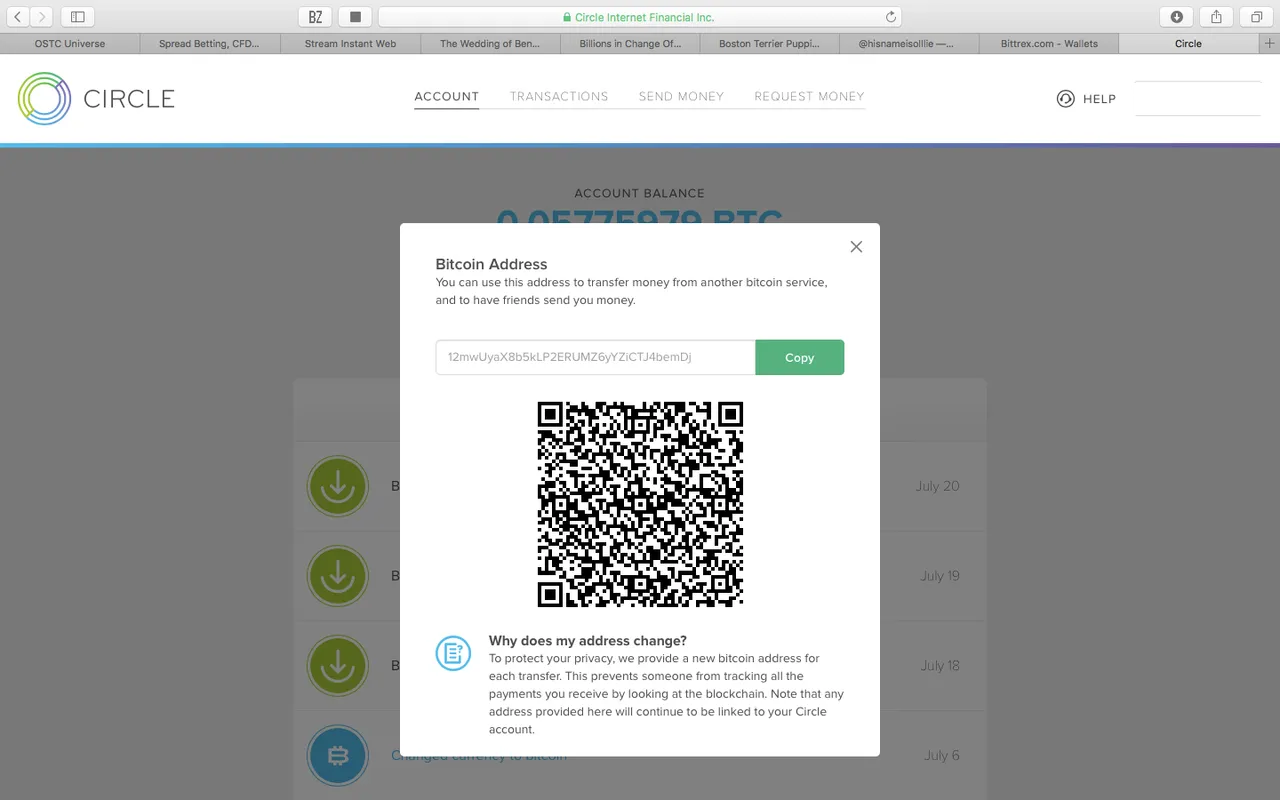Reload the page with the refresh icon
The height and width of the screenshot is (800, 1280).
point(891,17)
